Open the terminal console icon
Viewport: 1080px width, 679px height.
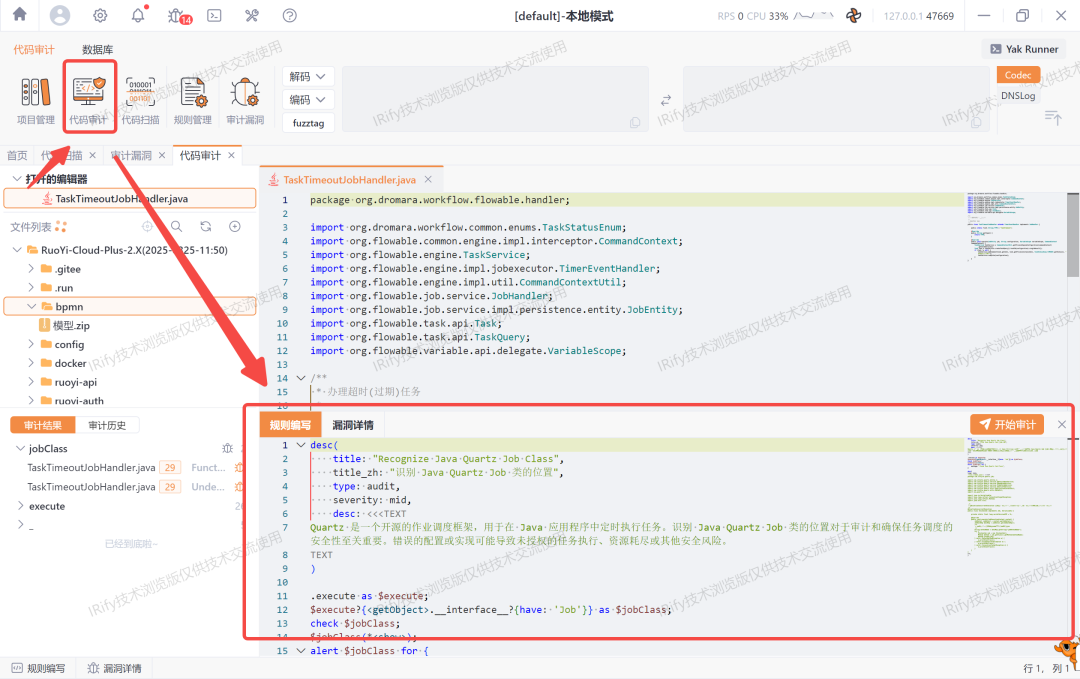click(x=214, y=15)
